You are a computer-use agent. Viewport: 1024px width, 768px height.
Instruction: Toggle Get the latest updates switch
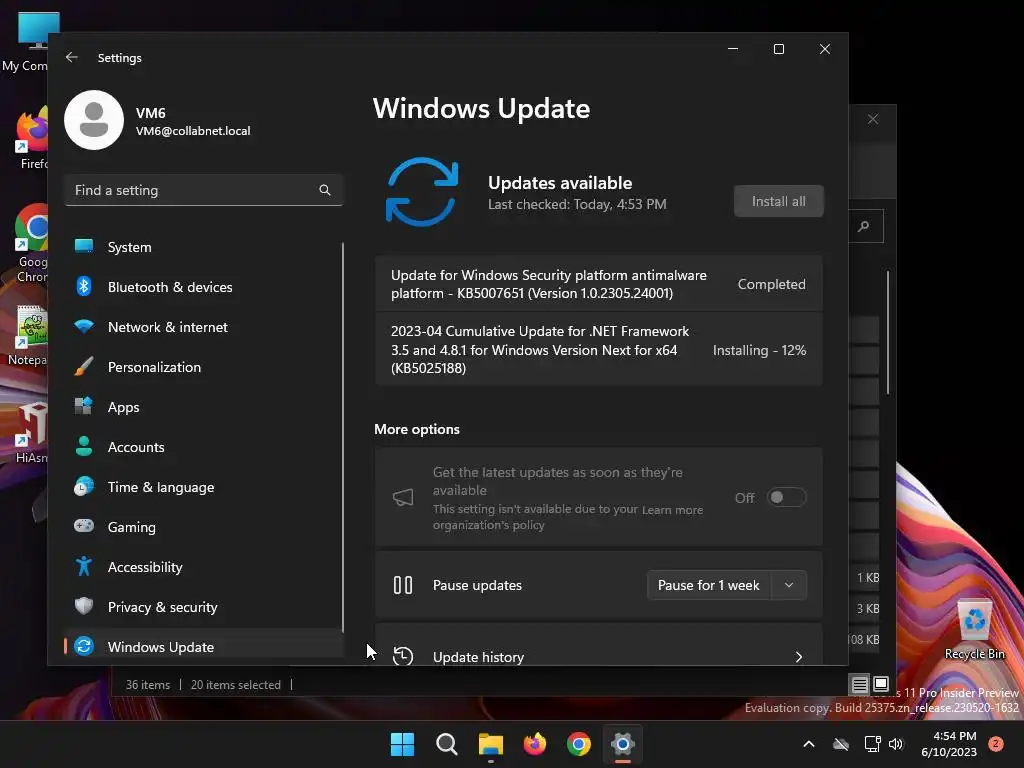[786, 498]
